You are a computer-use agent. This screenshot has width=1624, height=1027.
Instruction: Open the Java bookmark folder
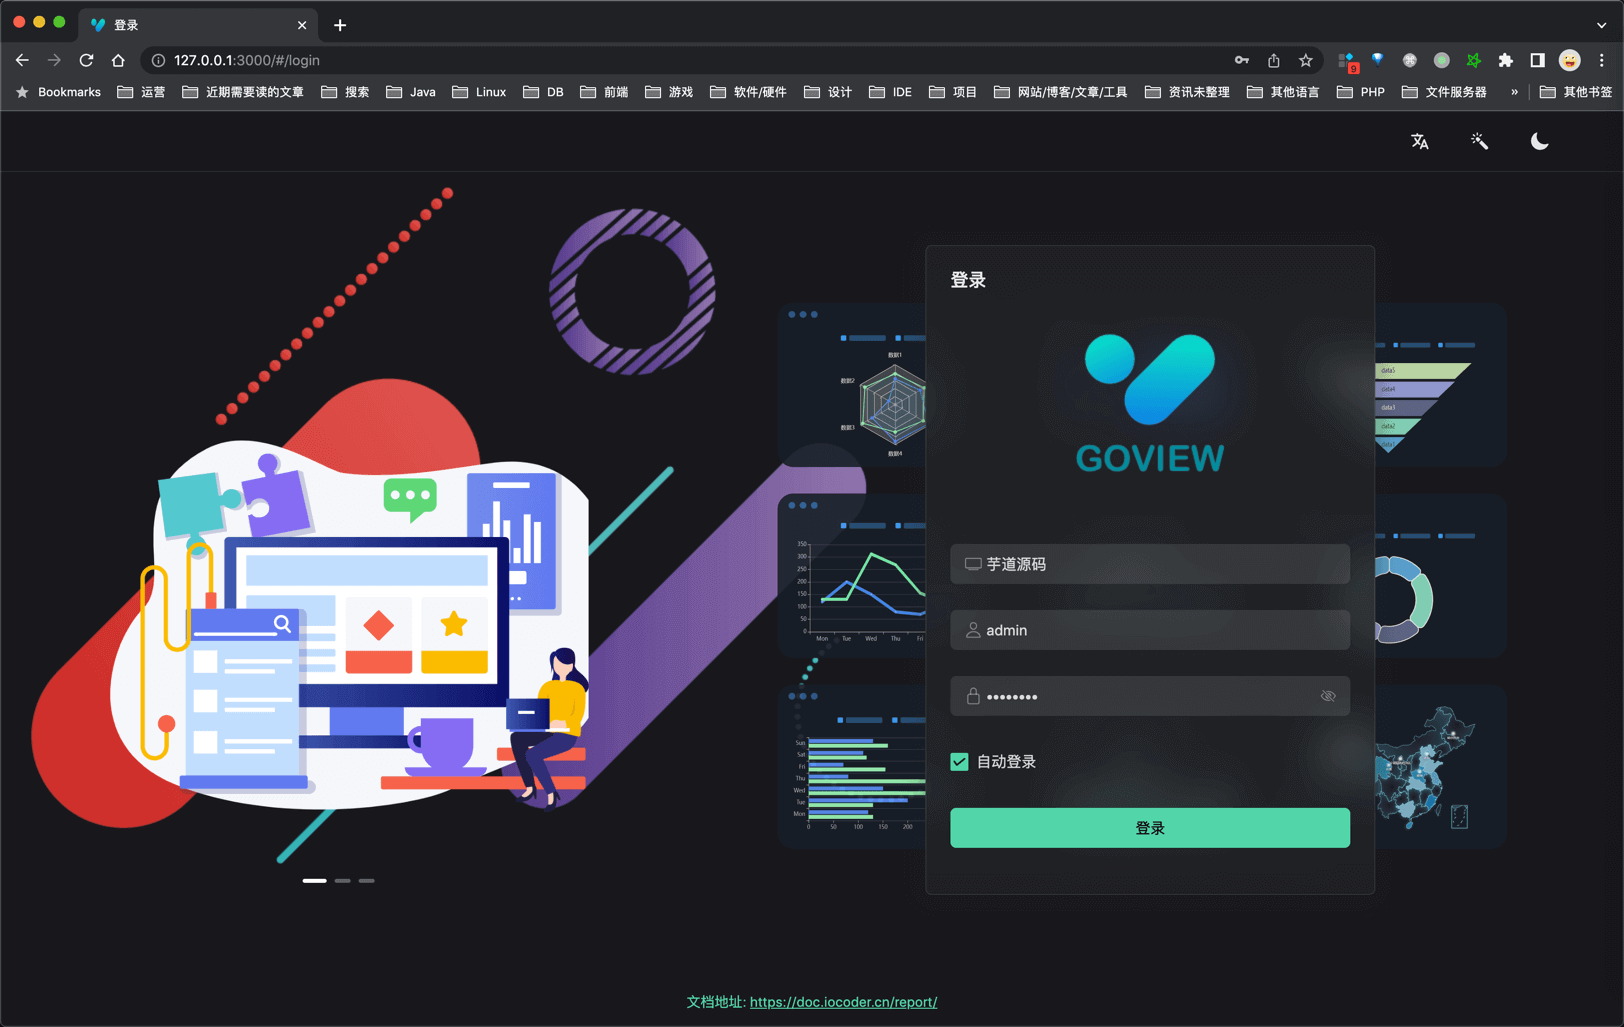tap(411, 92)
